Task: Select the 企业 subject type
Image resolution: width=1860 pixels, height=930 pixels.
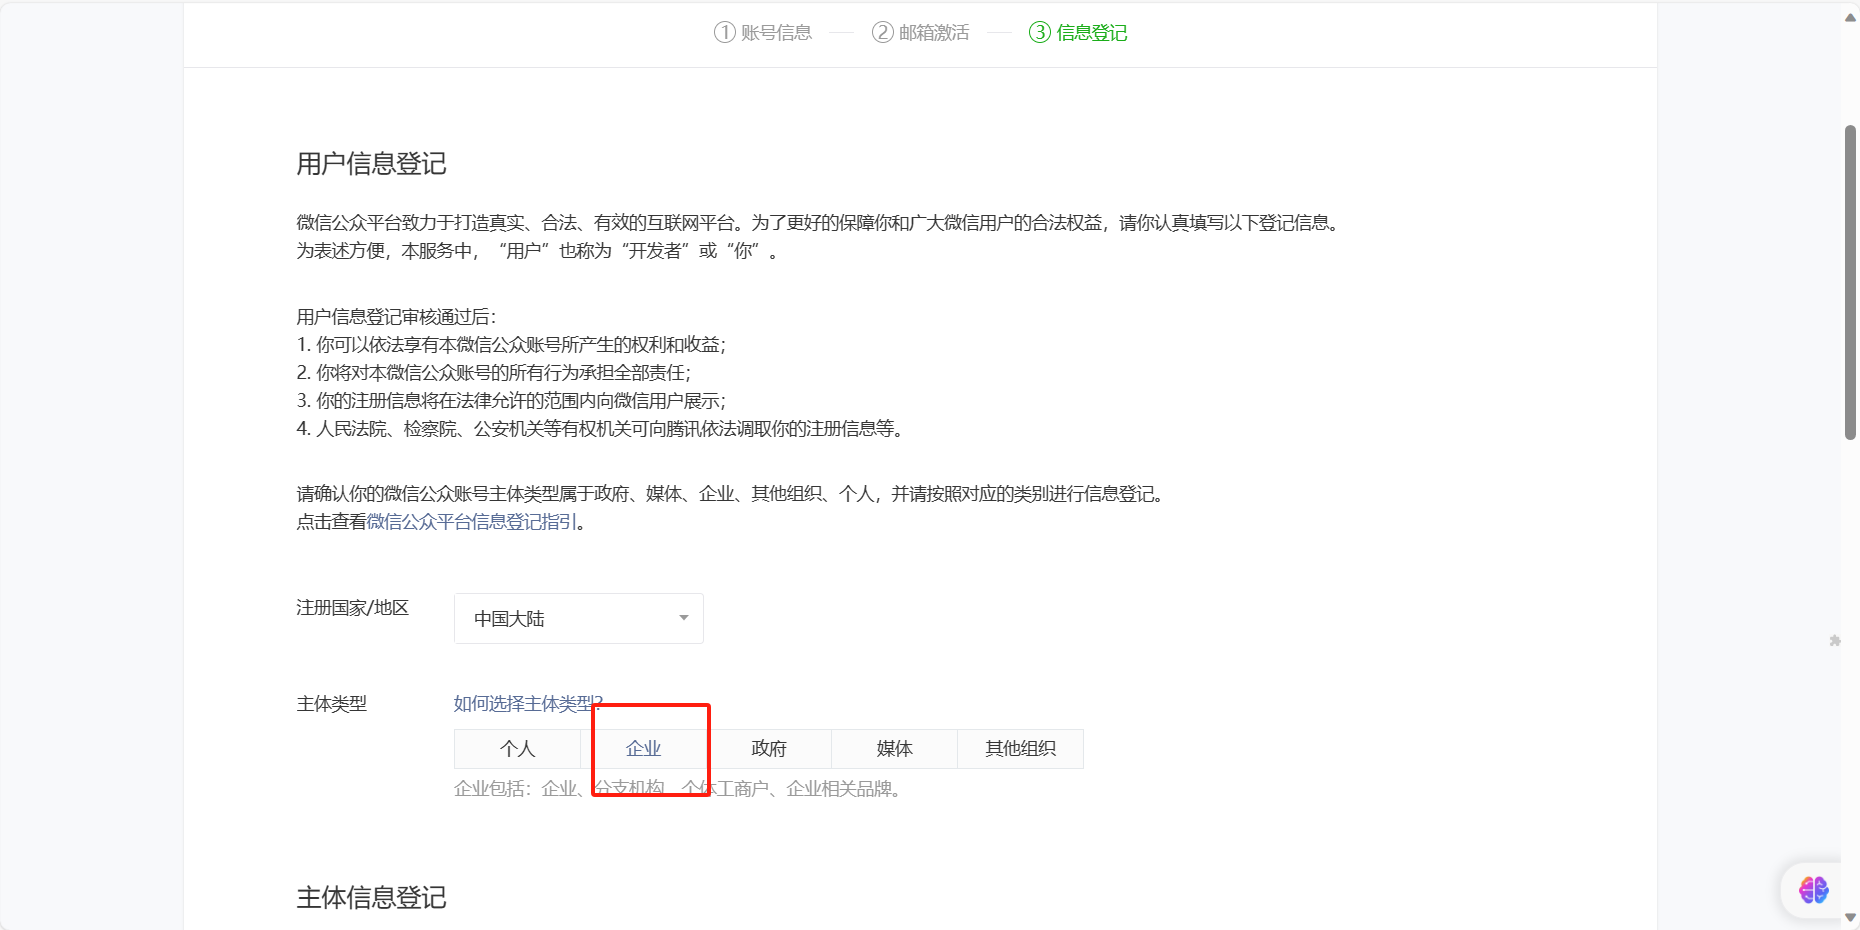Action: (x=643, y=748)
